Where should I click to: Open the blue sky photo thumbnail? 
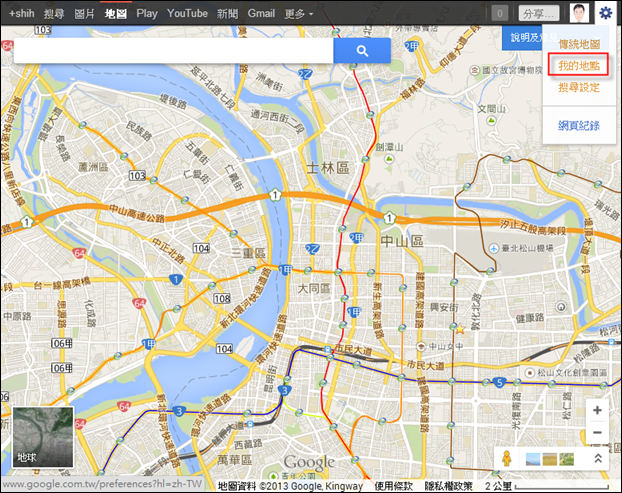tap(532, 459)
